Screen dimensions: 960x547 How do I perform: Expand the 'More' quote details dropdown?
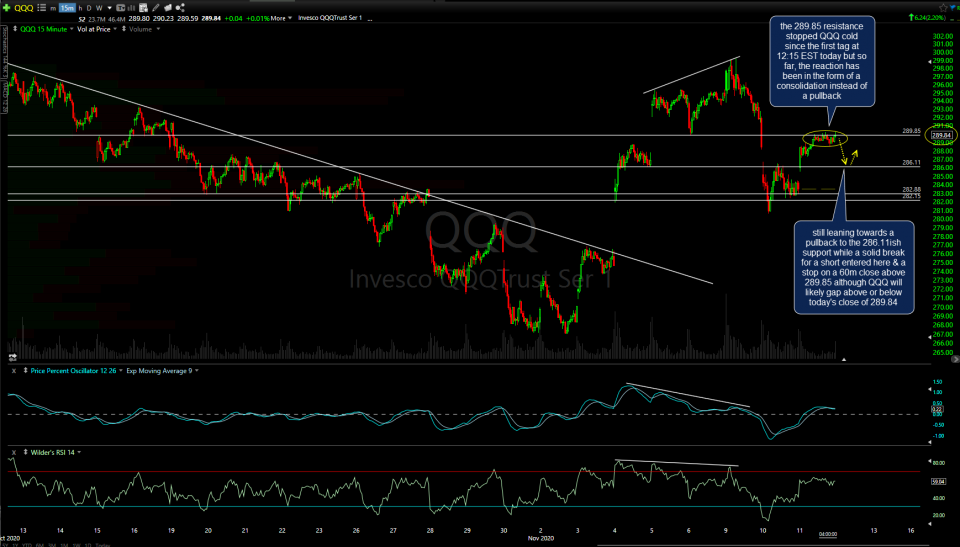282,18
